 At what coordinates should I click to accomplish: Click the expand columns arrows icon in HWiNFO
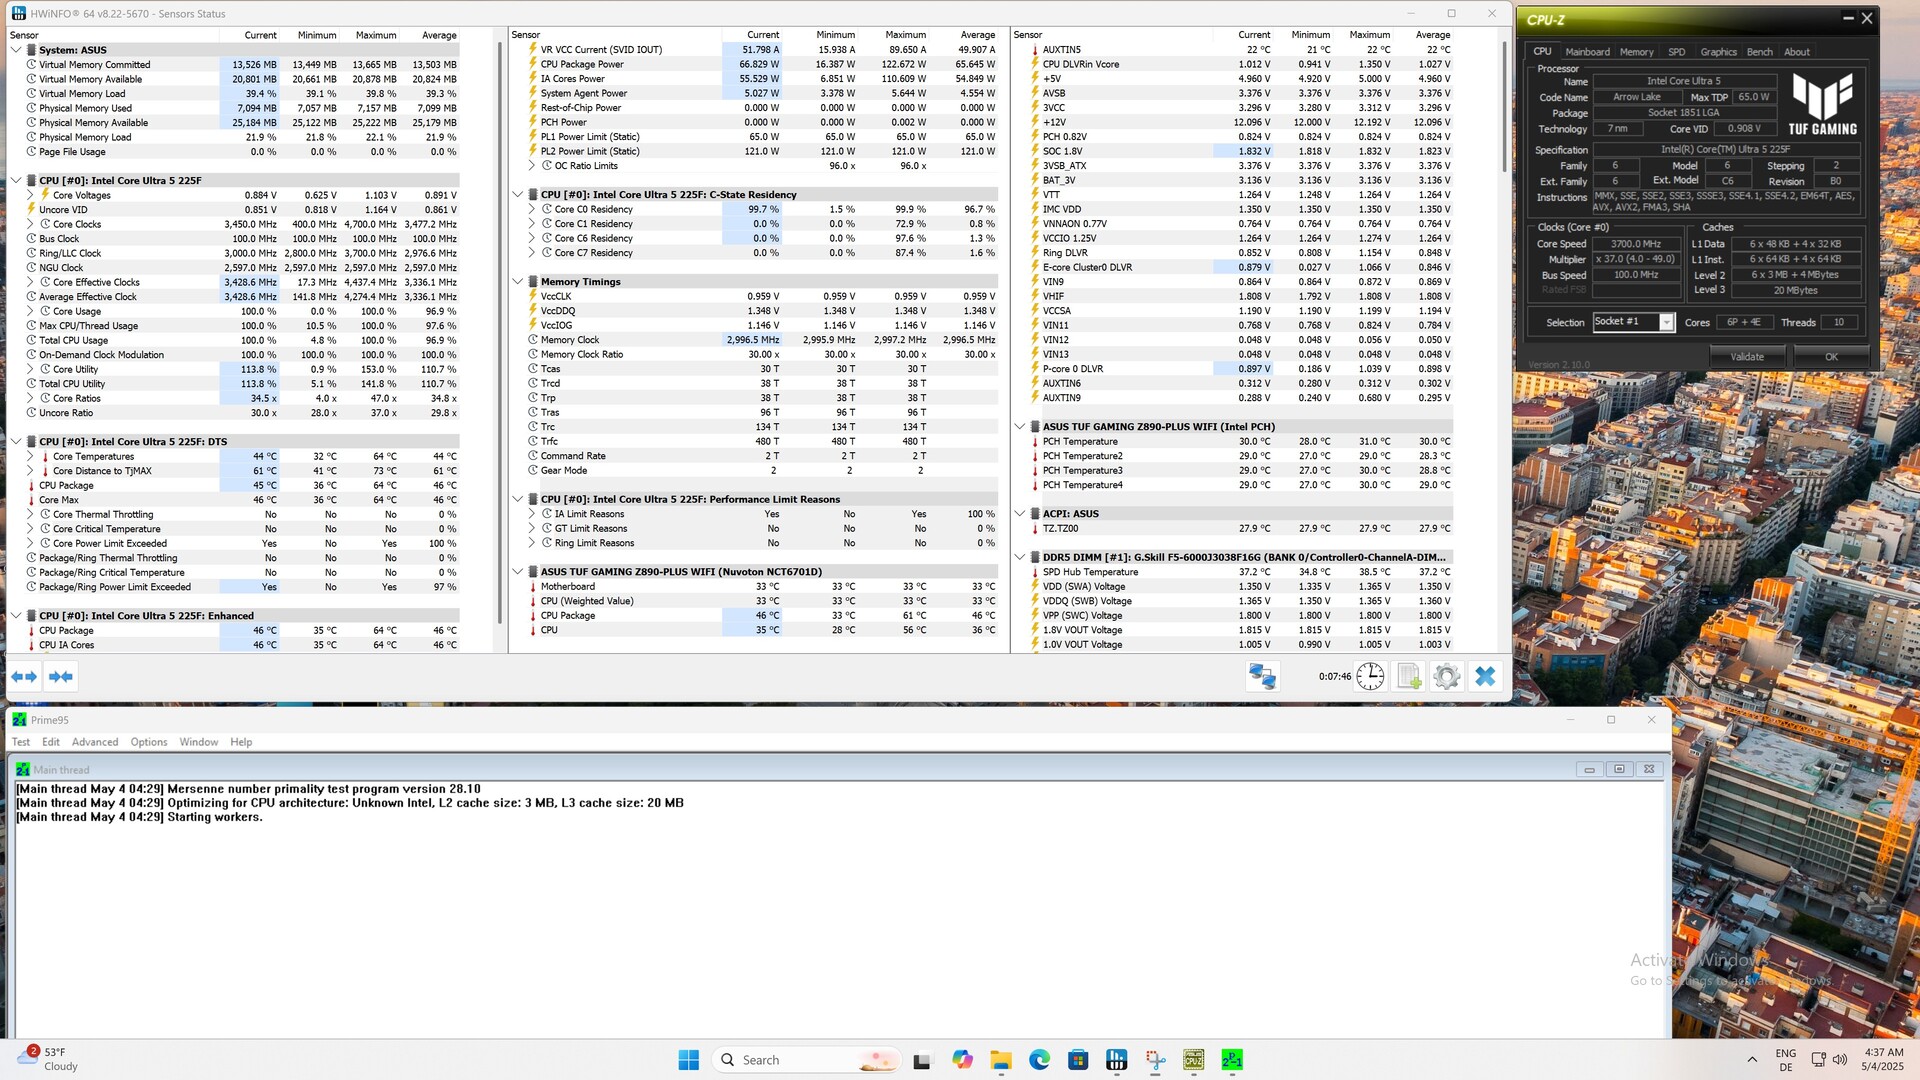pyautogui.click(x=24, y=677)
